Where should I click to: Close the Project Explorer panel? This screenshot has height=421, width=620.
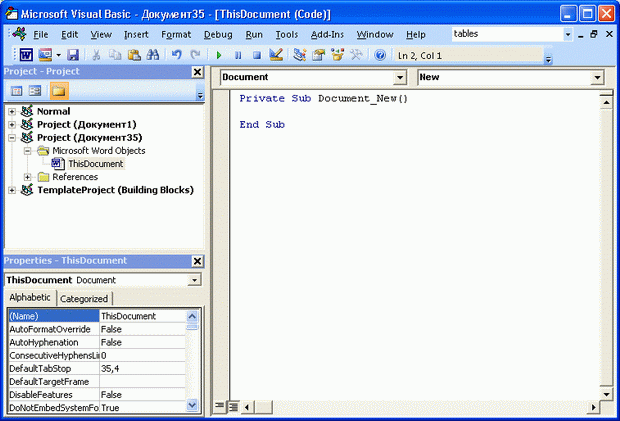pos(197,72)
